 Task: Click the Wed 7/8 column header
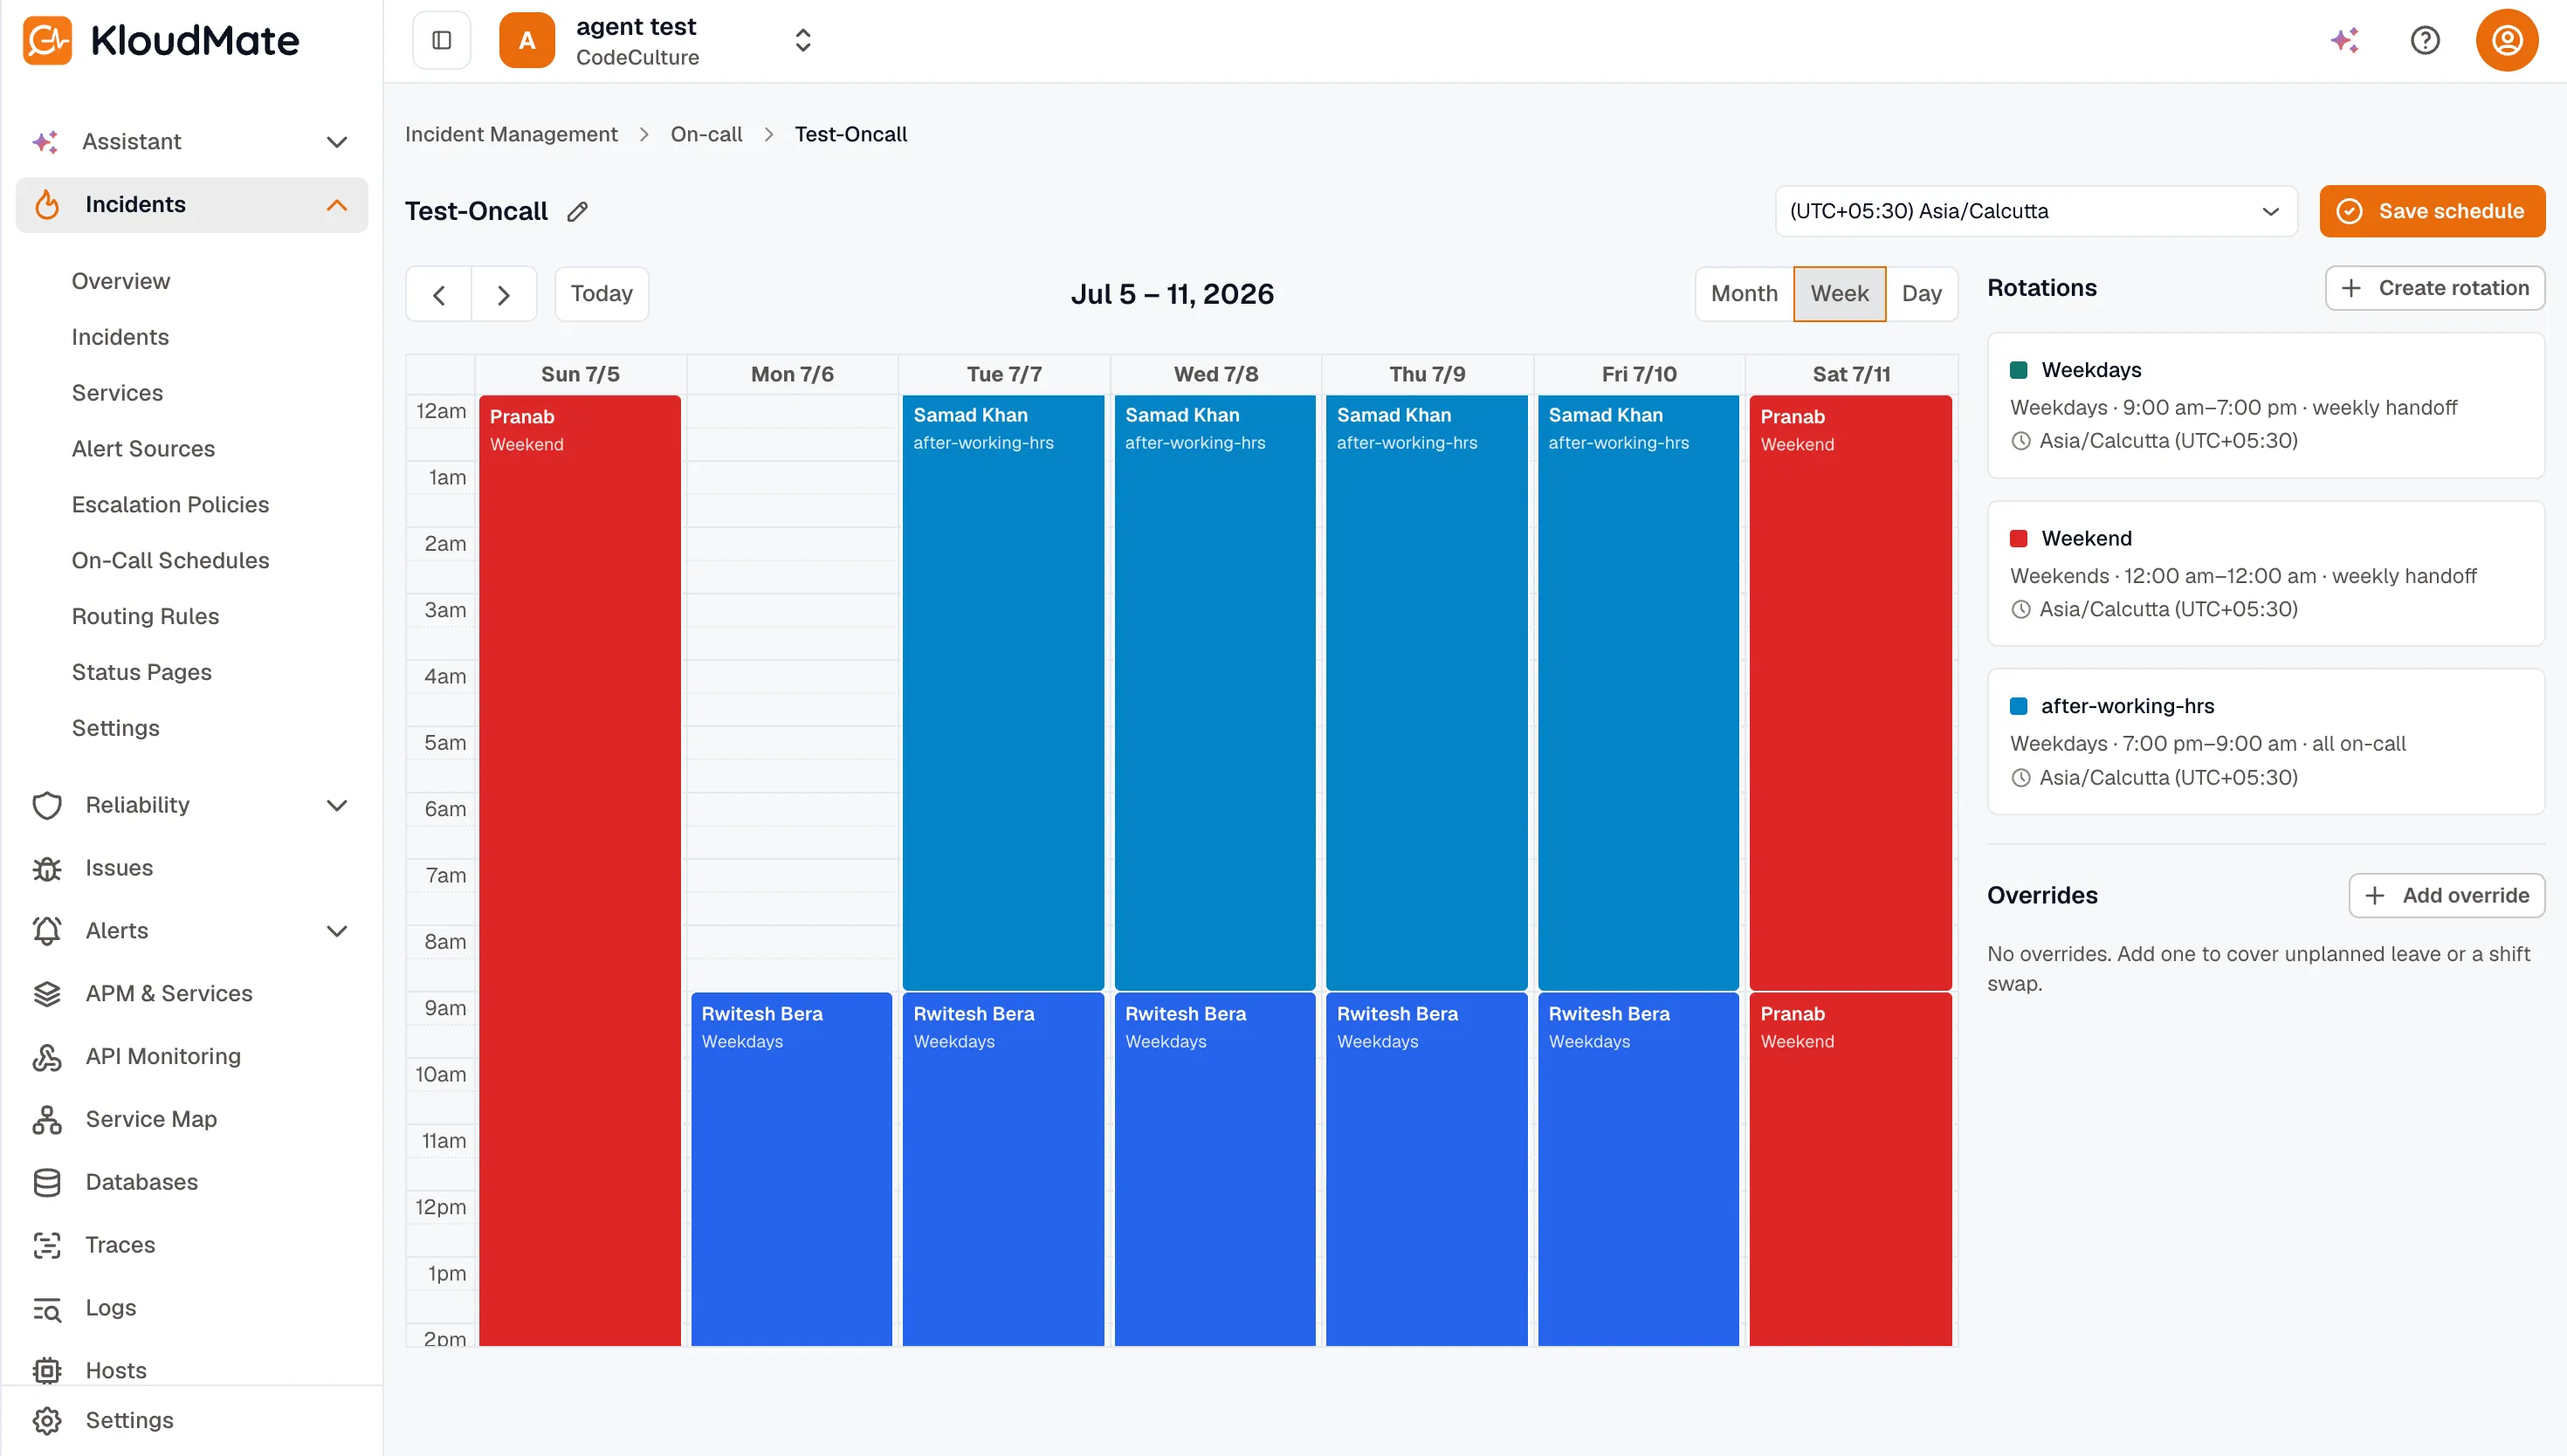(x=1215, y=374)
